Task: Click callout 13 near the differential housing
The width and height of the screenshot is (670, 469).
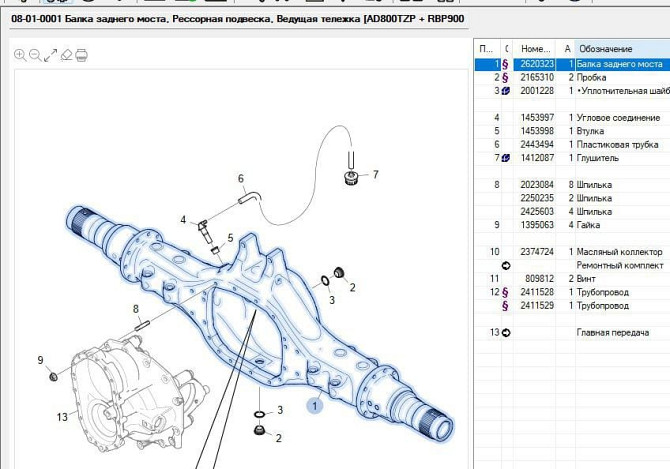Action: pos(61,416)
